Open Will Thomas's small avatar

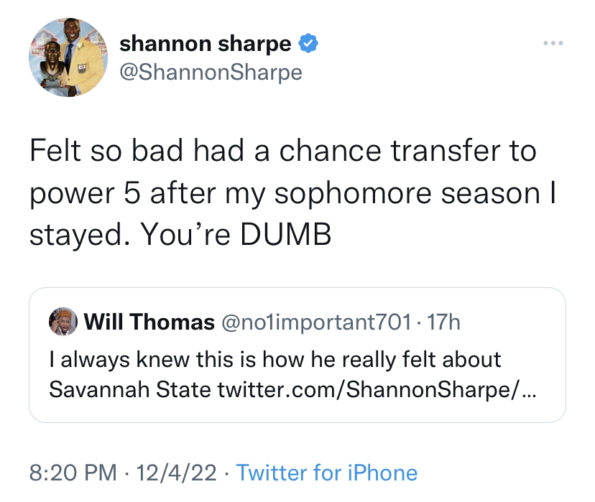click(x=63, y=321)
